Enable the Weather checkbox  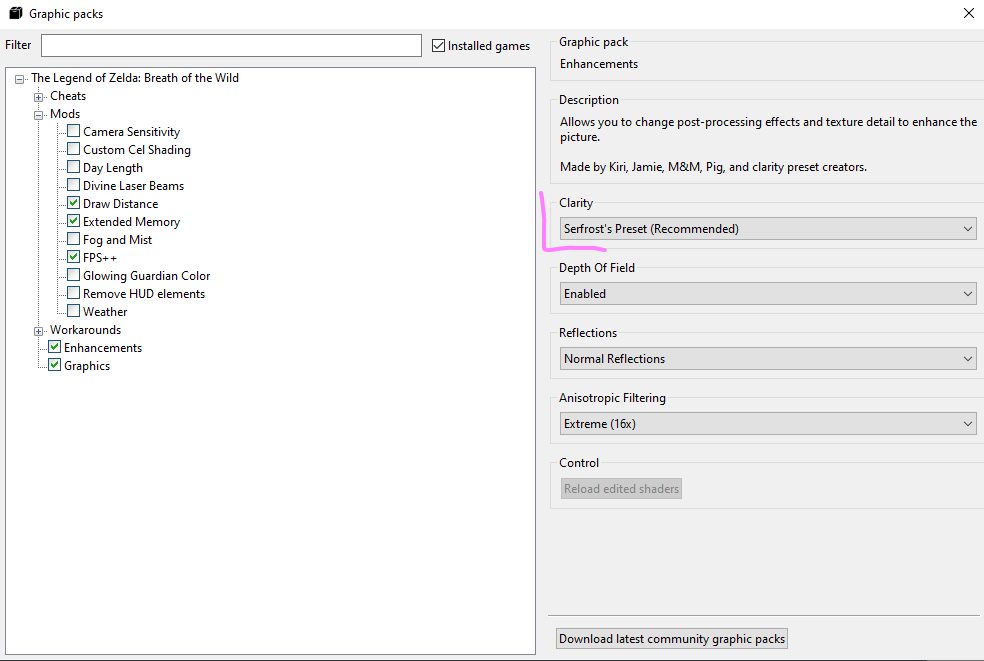pyautogui.click(x=73, y=311)
